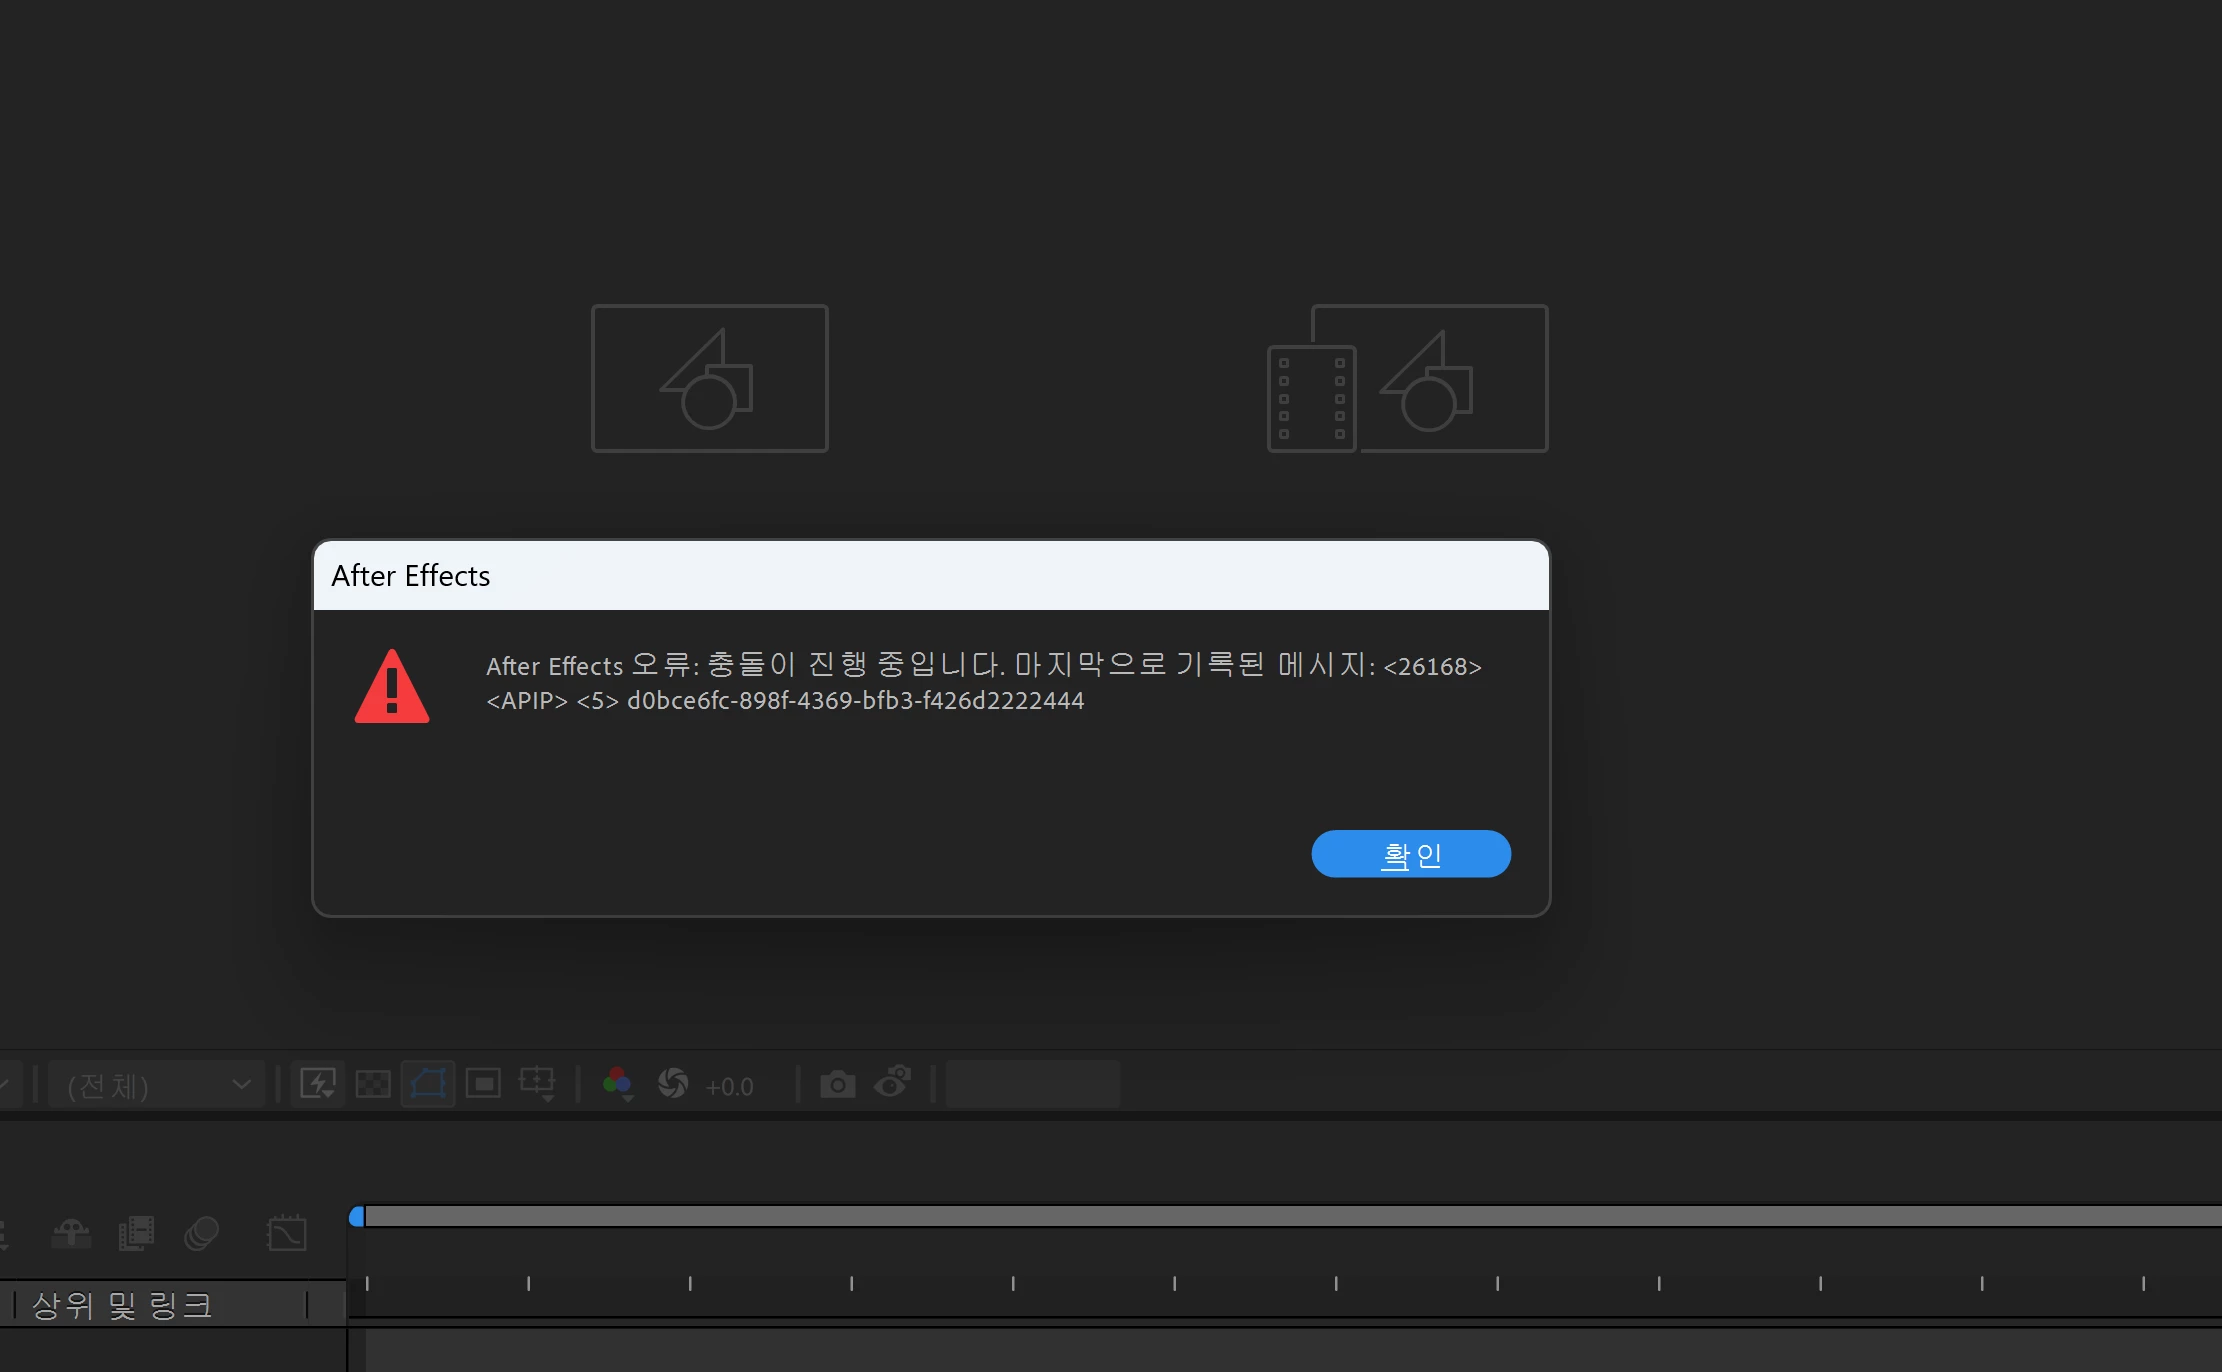Viewport: 2222px width, 1372px height.
Task: Take a snapshot with the camera icon
Action: click(x=837, y=1084)
